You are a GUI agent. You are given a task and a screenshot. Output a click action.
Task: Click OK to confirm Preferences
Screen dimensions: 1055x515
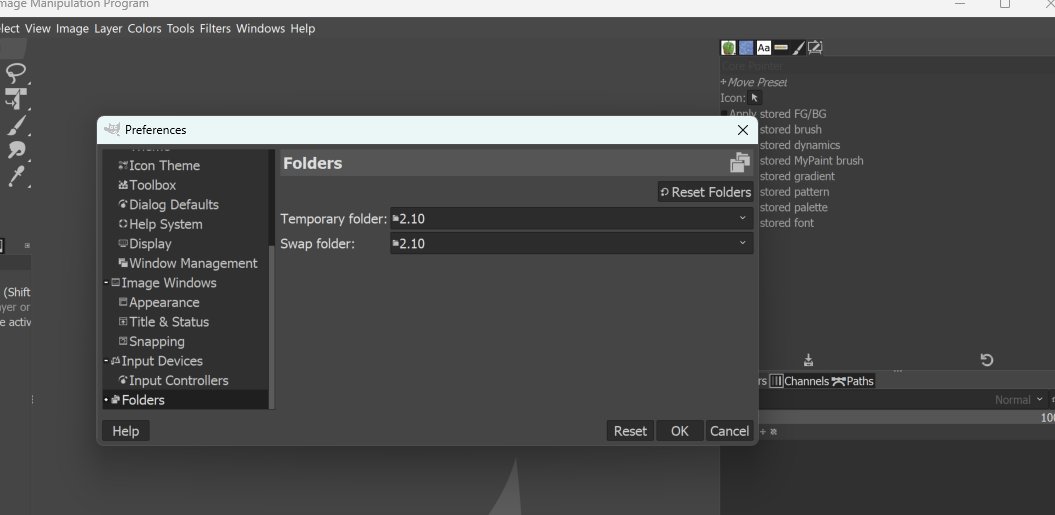pyautogui.click(x=680, y=431)
